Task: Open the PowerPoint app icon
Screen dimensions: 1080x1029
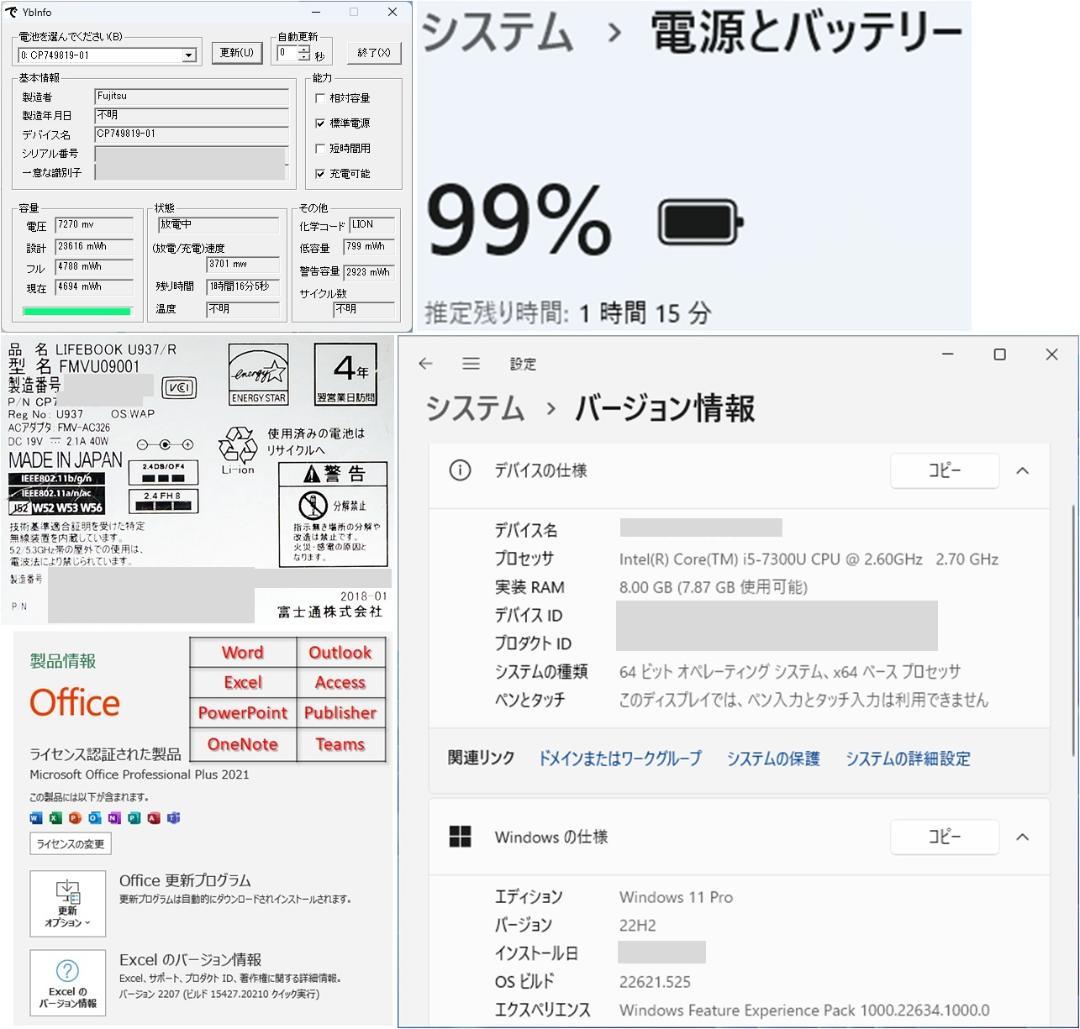Action: (x=242, y=713)
